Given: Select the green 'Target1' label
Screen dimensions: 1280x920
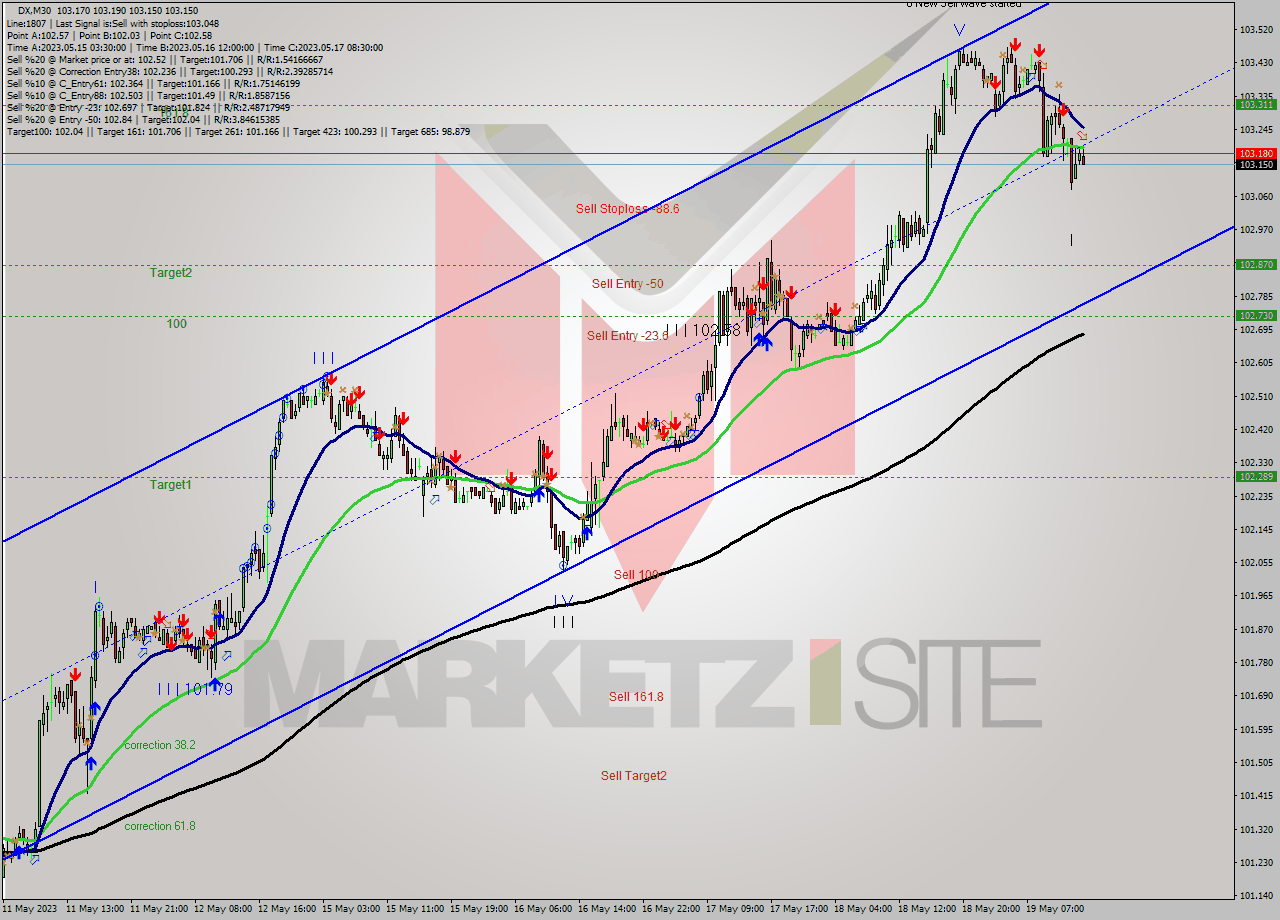Looking at the screenshot, I should 170,485.
